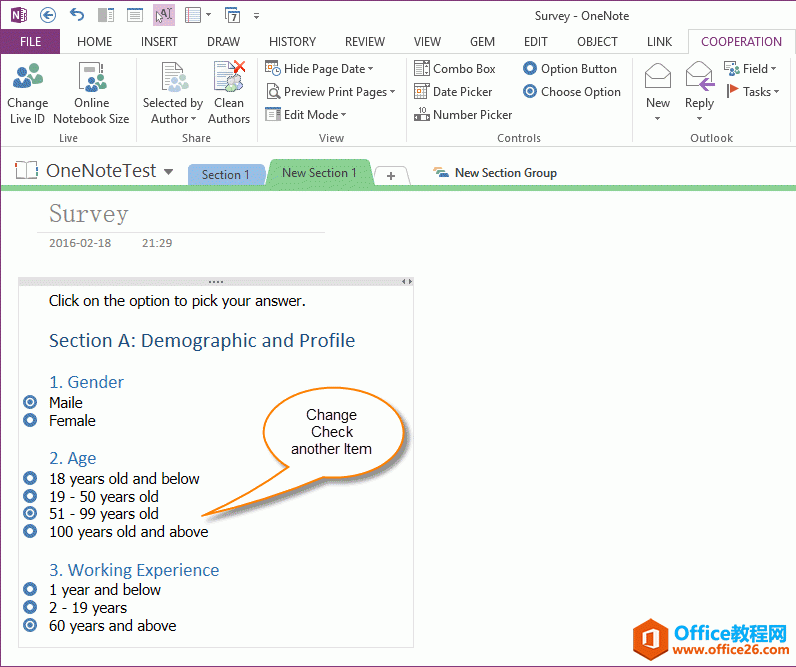Click the Choose Option button
This screenshot has height=667, width=796.
click(x=571, y=92)
